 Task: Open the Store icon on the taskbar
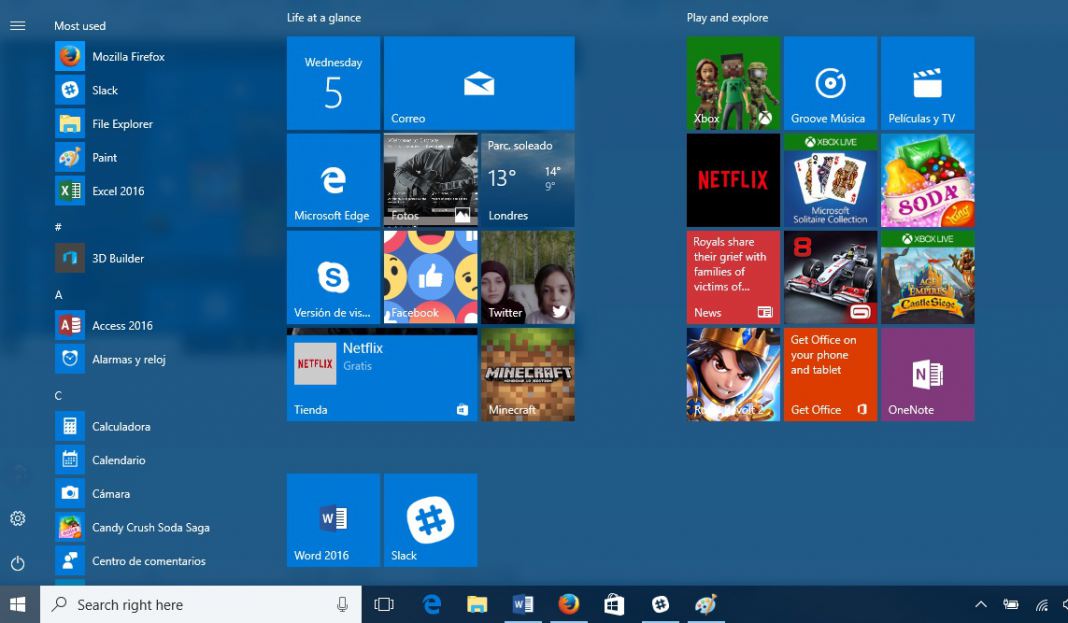tap(614, 605)
